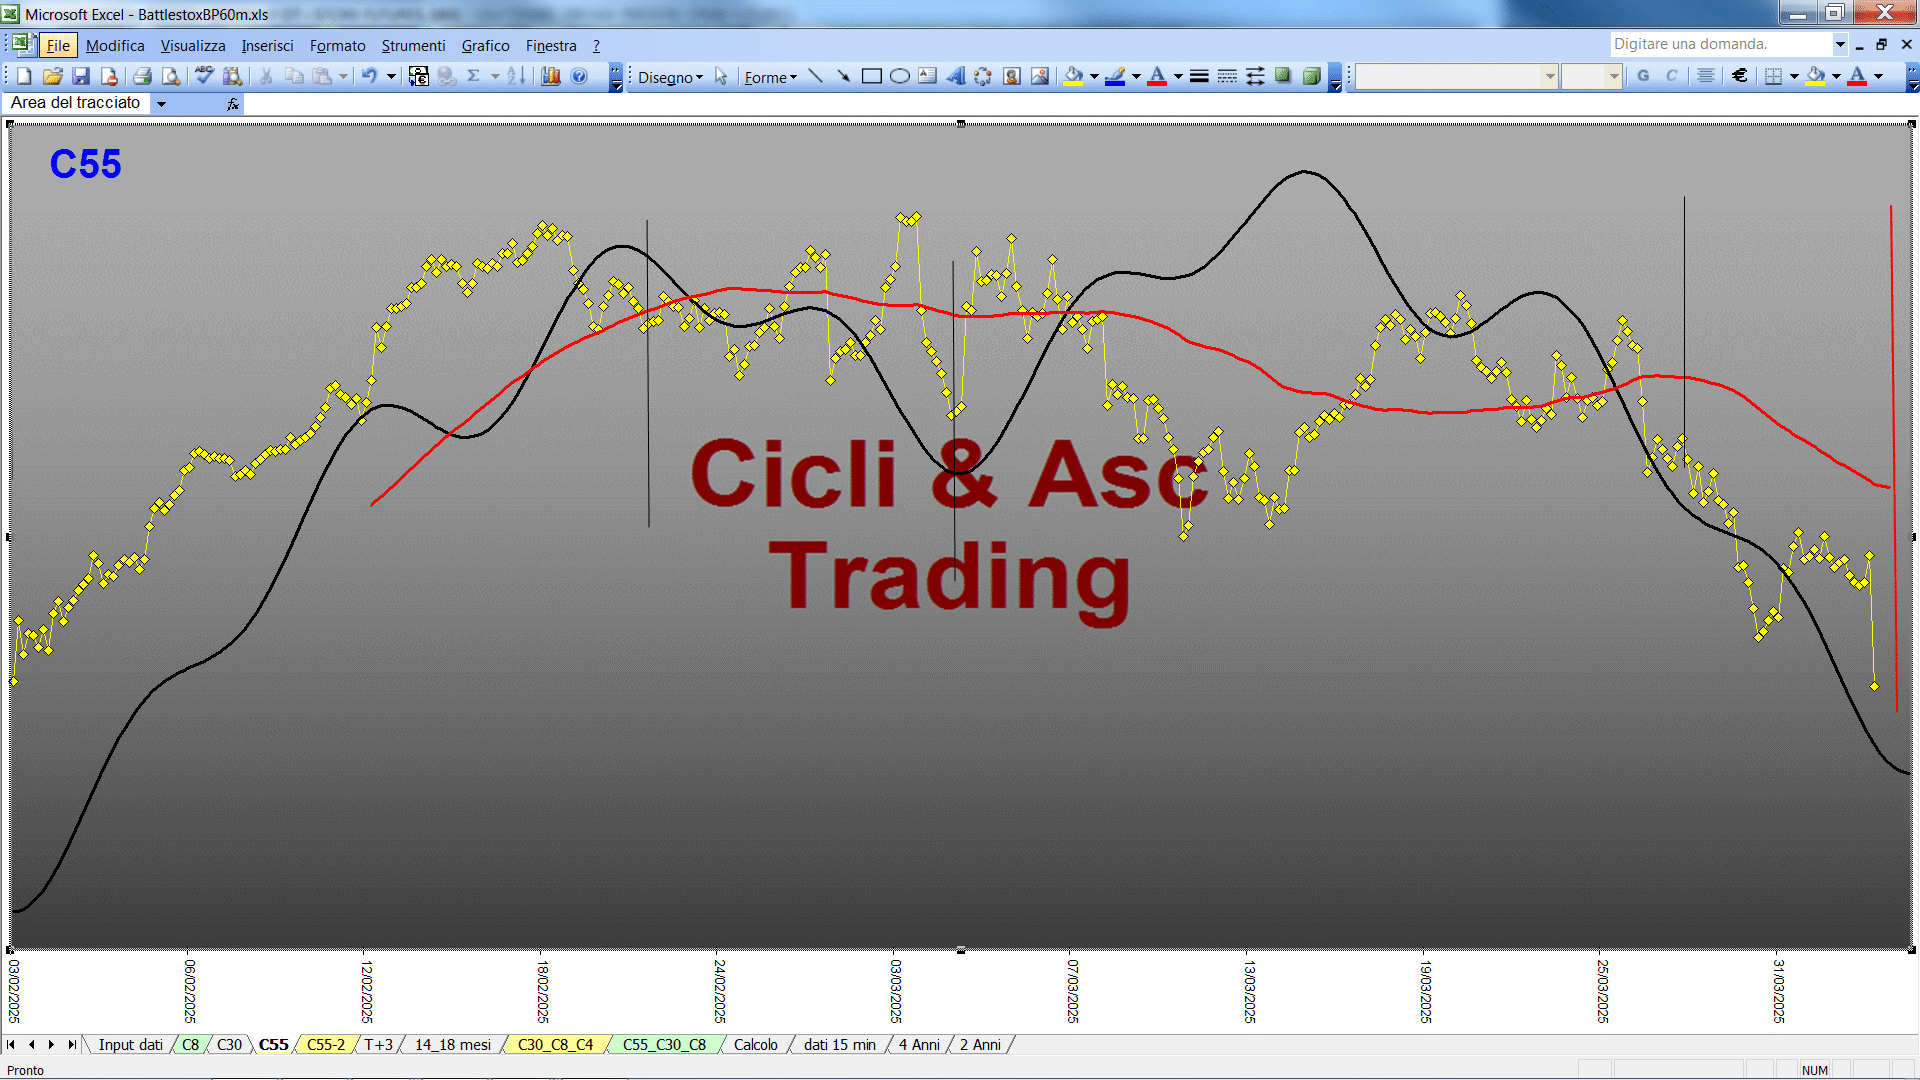Select the Arrow drawing tool
The height and width of the screenshot is (1080, 1920).
pos(843,77)
